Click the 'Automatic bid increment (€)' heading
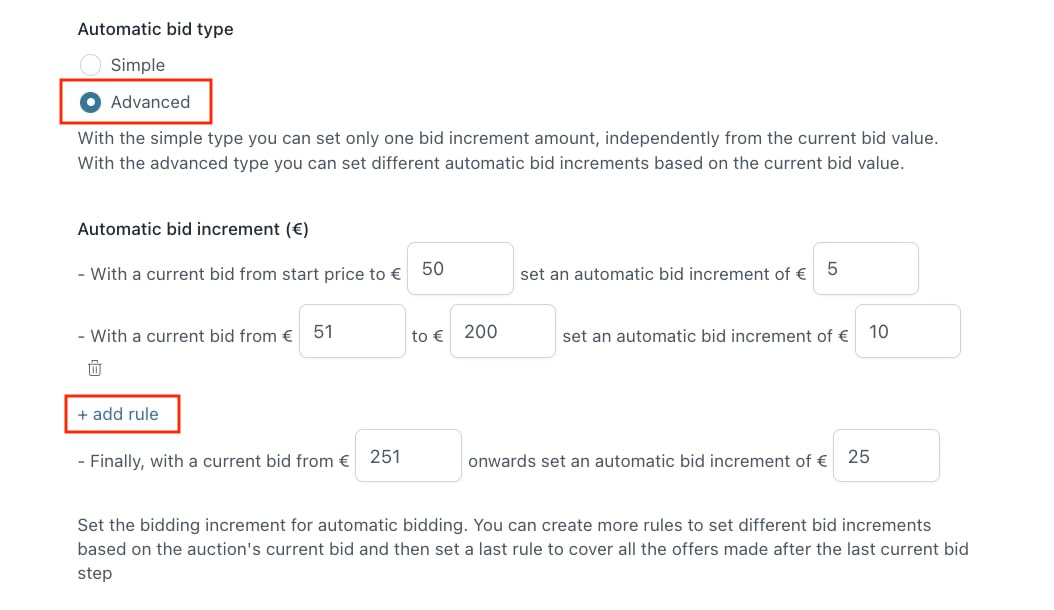 pyautogui.click(x=193, y=229)
